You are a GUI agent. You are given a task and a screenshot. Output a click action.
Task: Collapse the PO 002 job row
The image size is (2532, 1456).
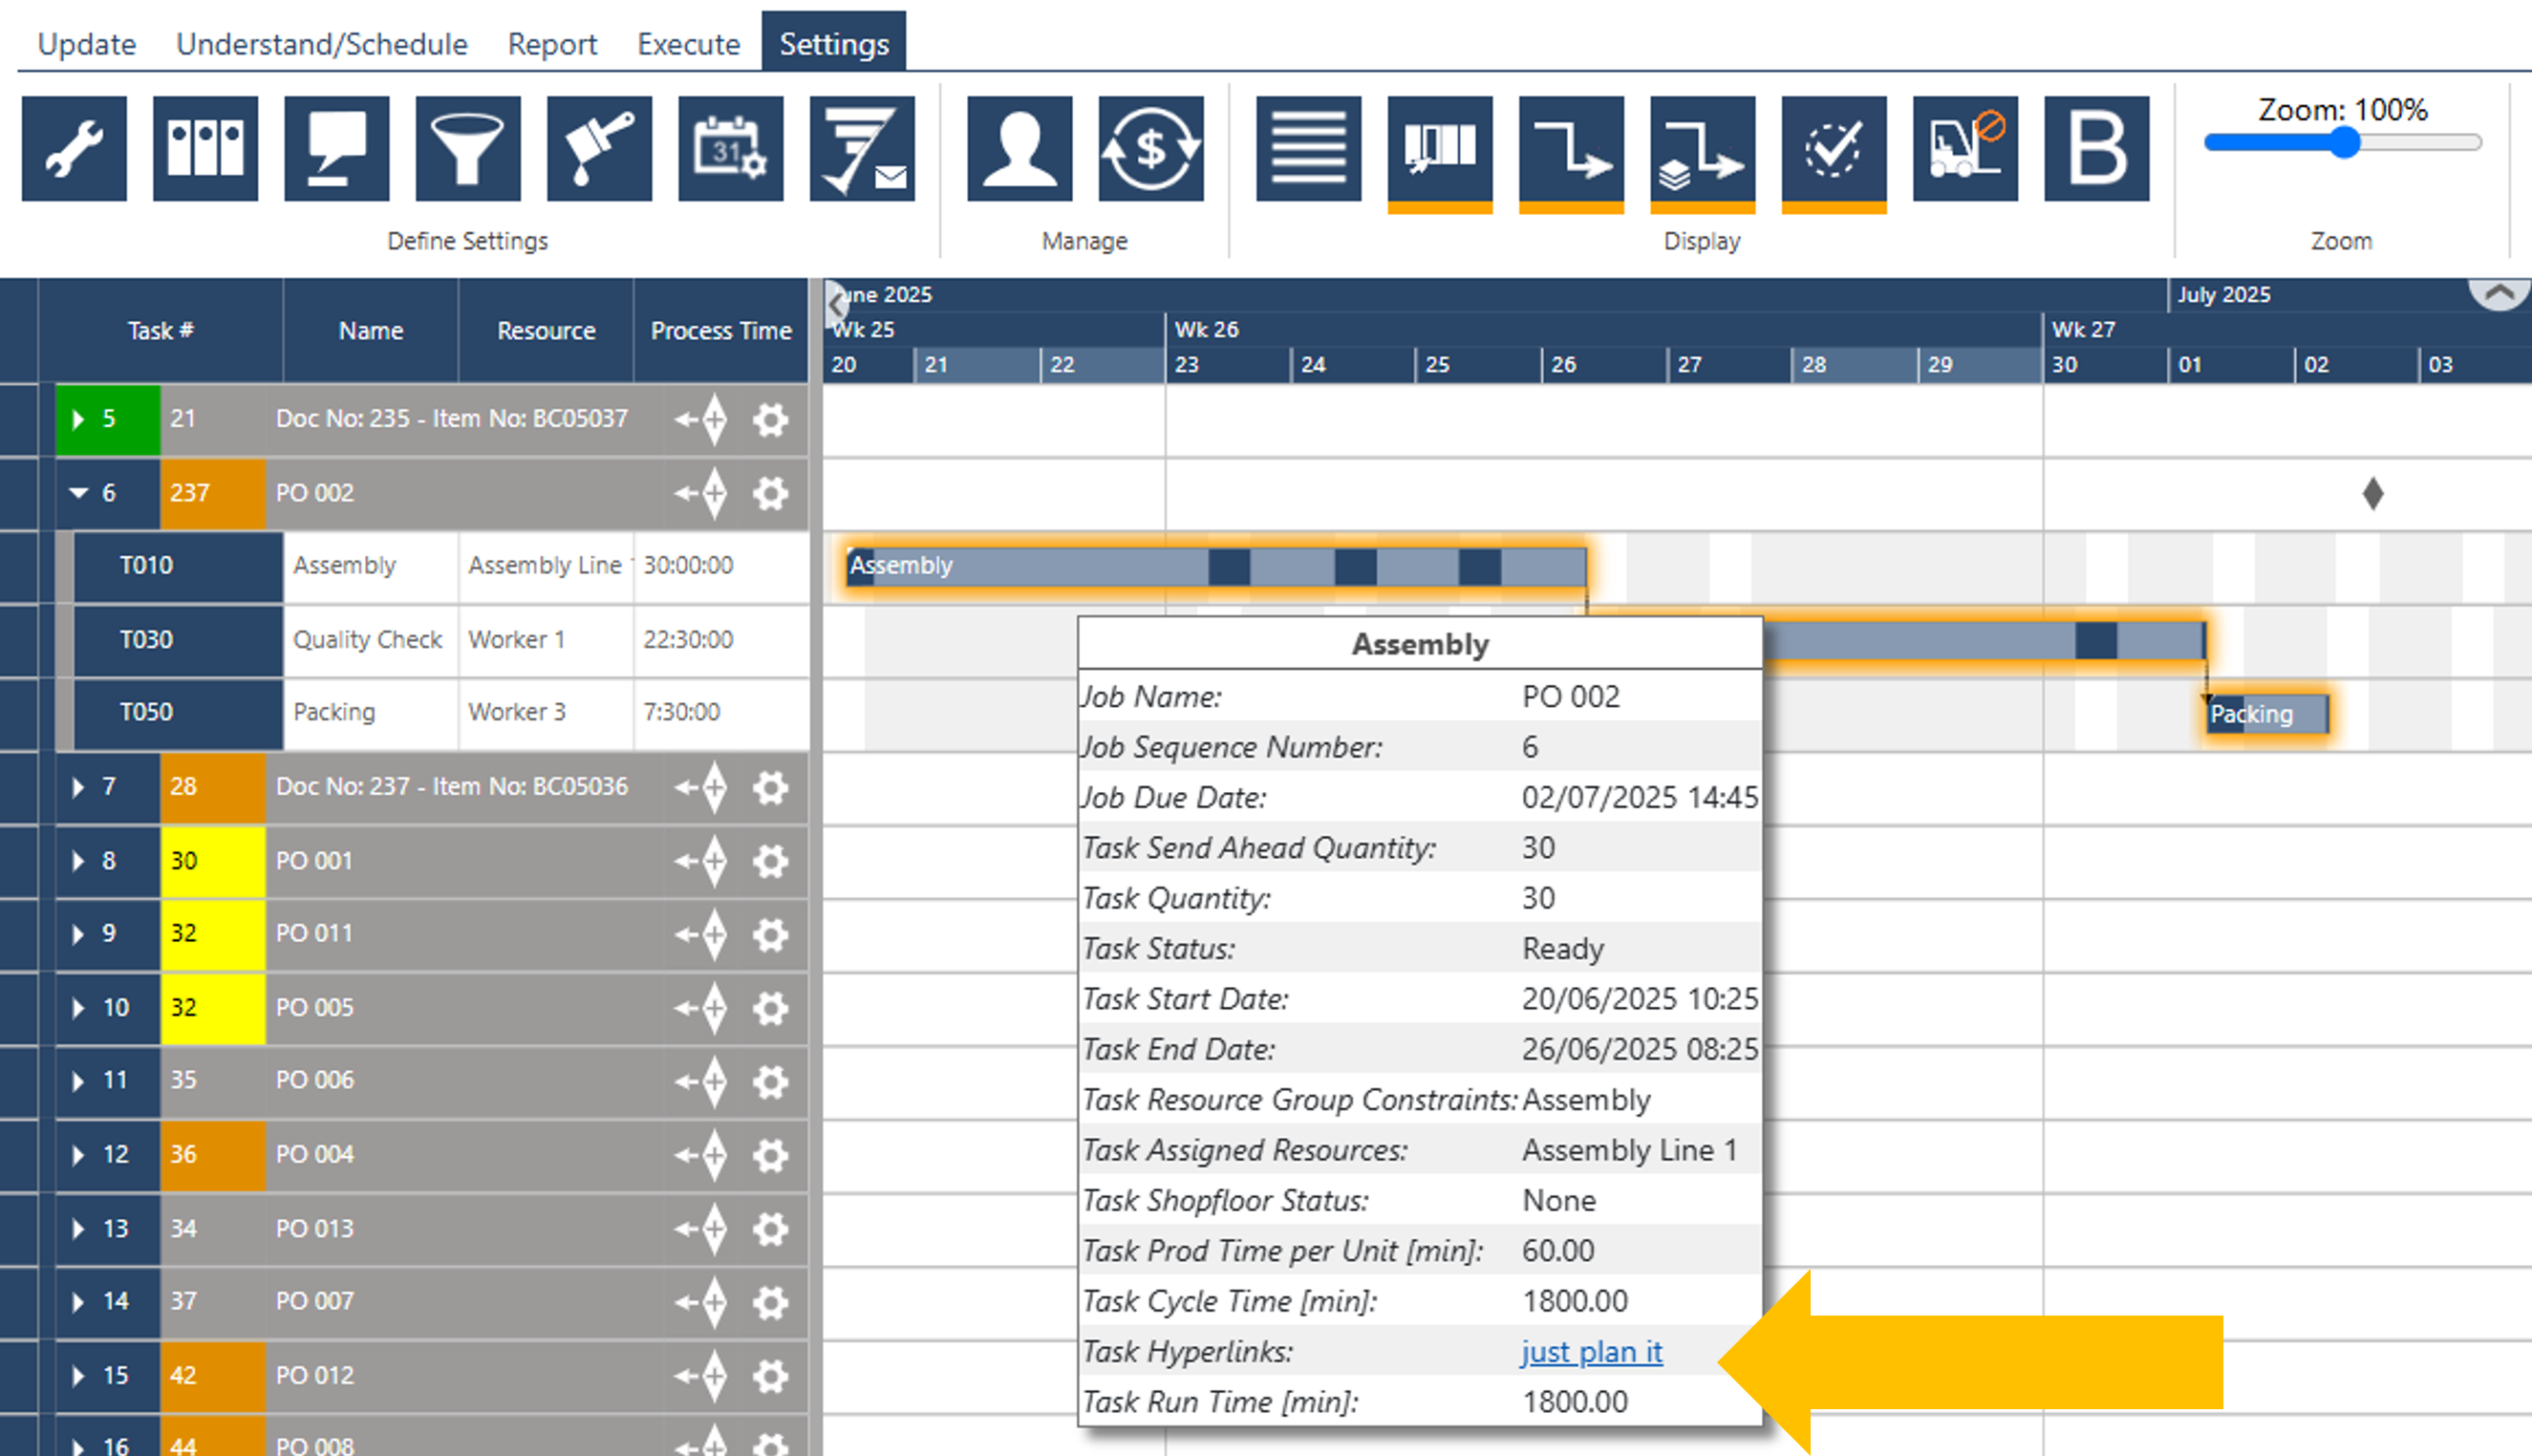pos(78,493)
